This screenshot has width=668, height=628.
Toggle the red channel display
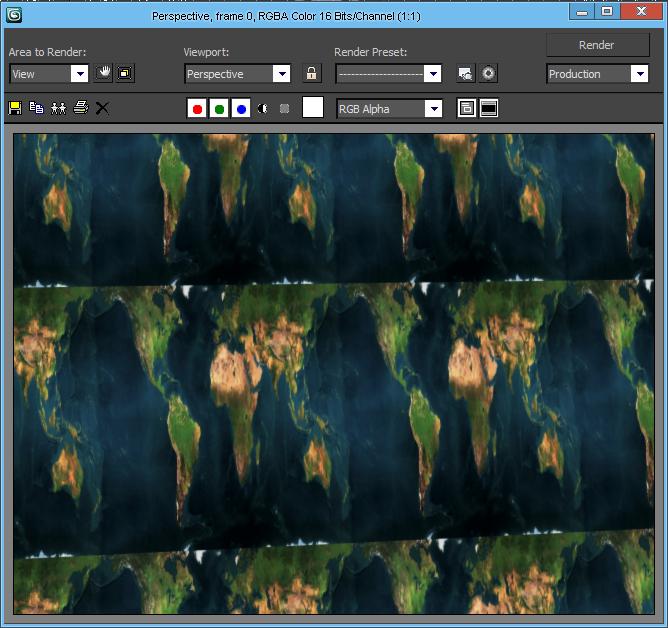(x=197, y=109)
